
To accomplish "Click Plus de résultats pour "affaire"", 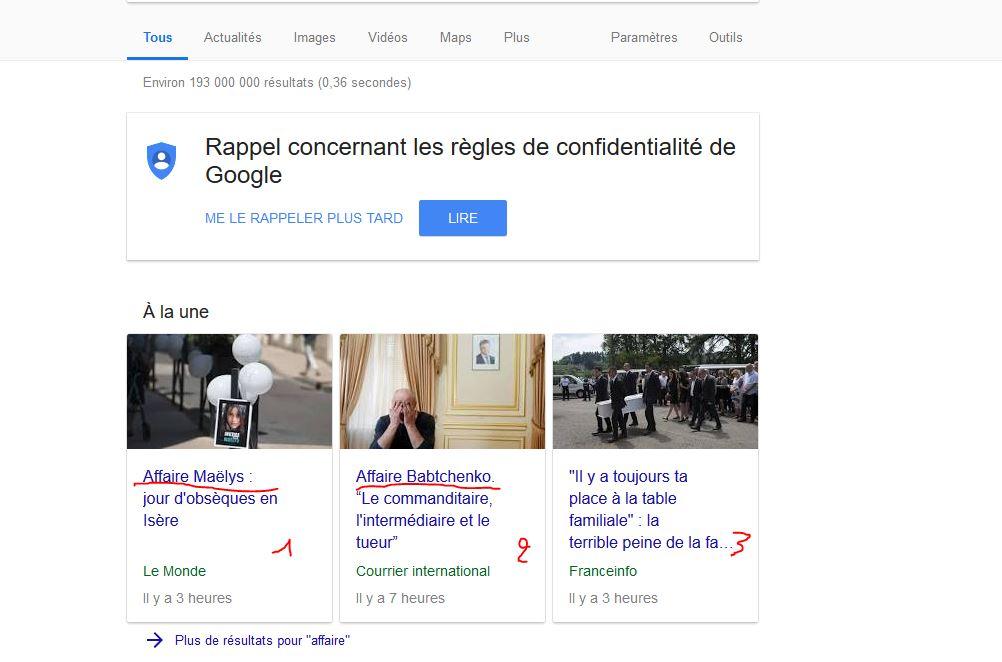I will click(x=262, y=640).
